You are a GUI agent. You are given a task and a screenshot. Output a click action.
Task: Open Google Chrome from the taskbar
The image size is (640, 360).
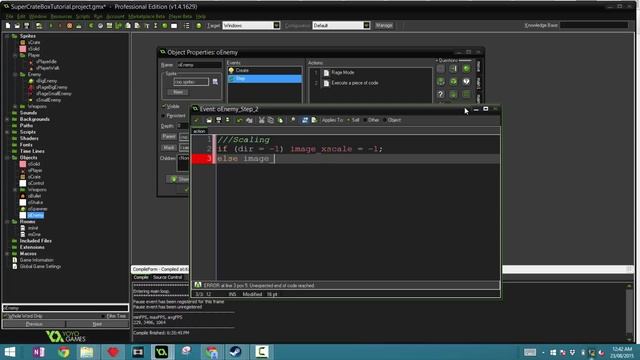[63, 352]
